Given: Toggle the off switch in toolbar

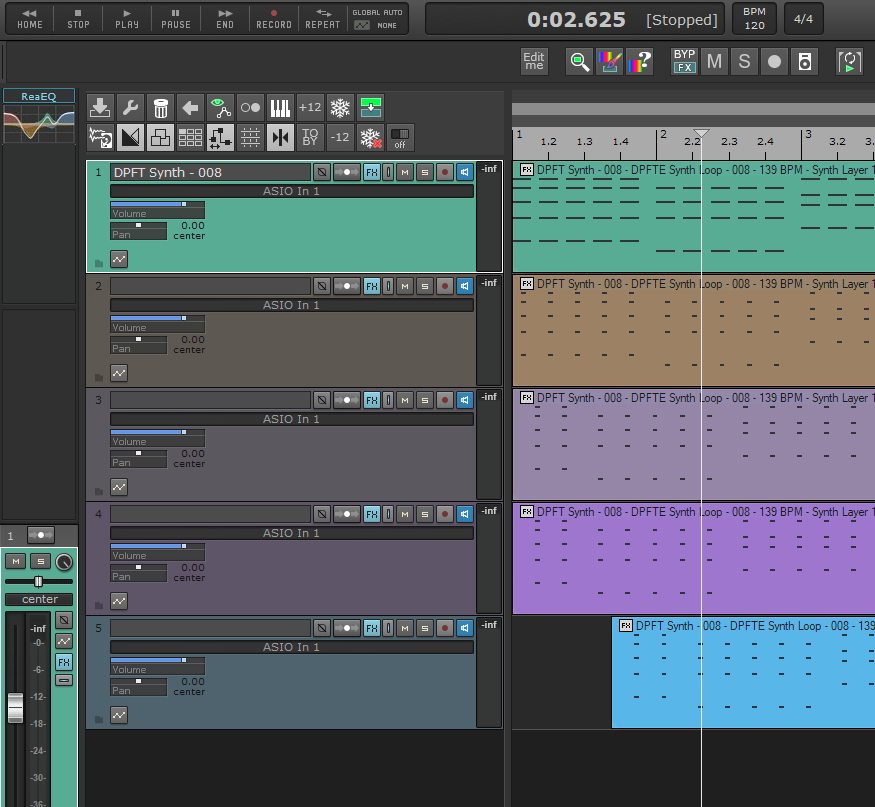Looking at the screenshot, I should coord(400,138).
